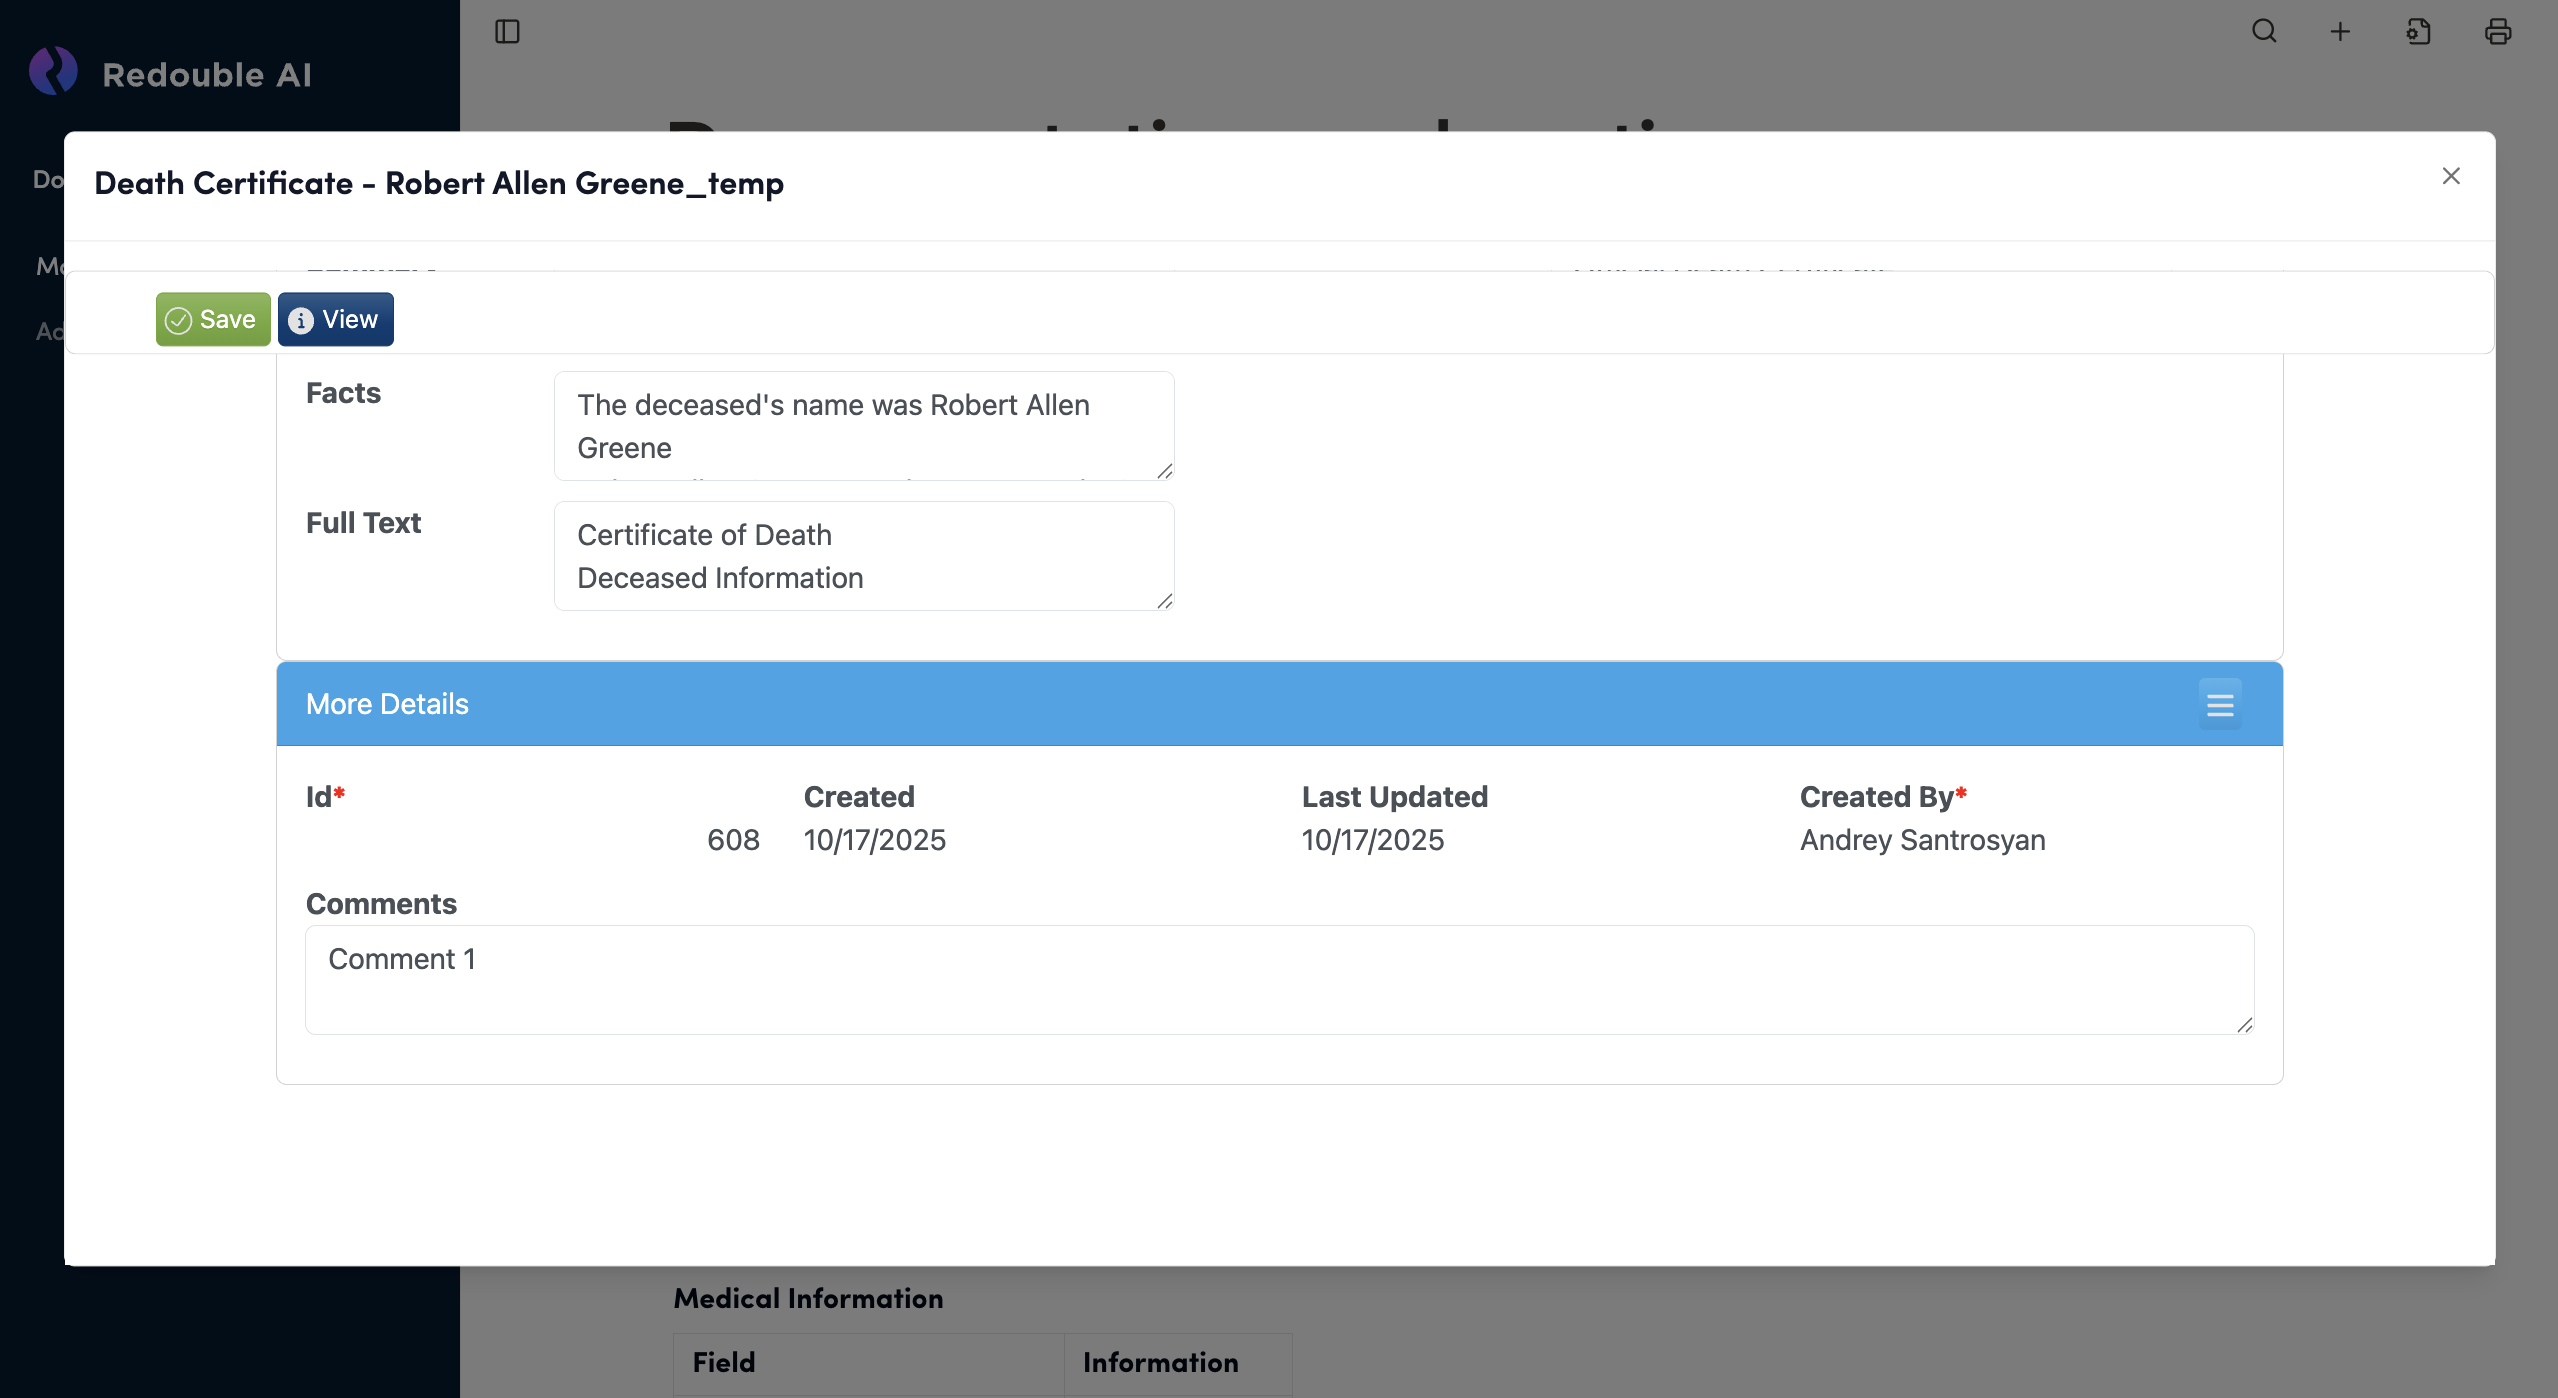Click Created By Andrey Santrosyan
The image size is (2558, 1398).
(1922, 840)
